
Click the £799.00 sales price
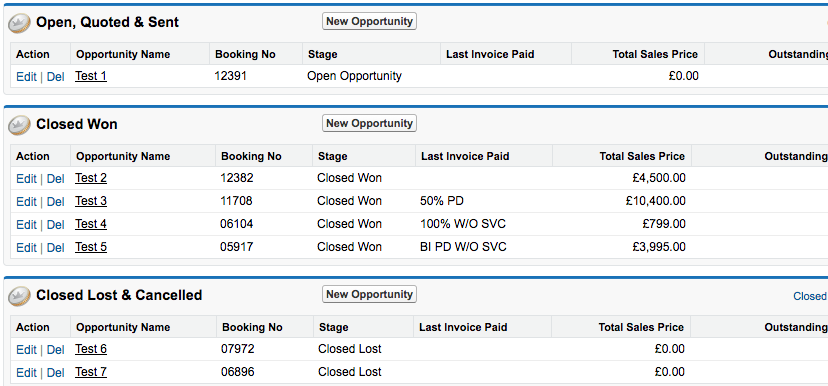(664, 224)
